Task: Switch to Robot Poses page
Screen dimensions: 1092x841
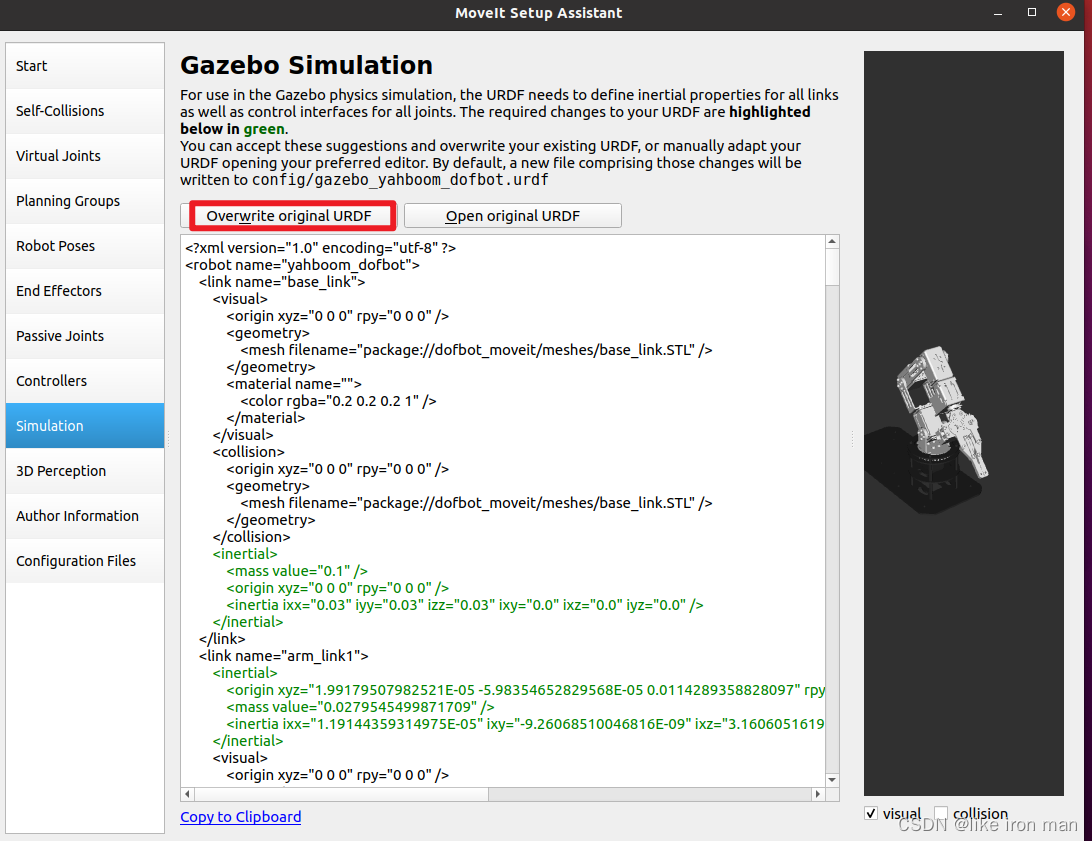Action: tap(85, 246)
